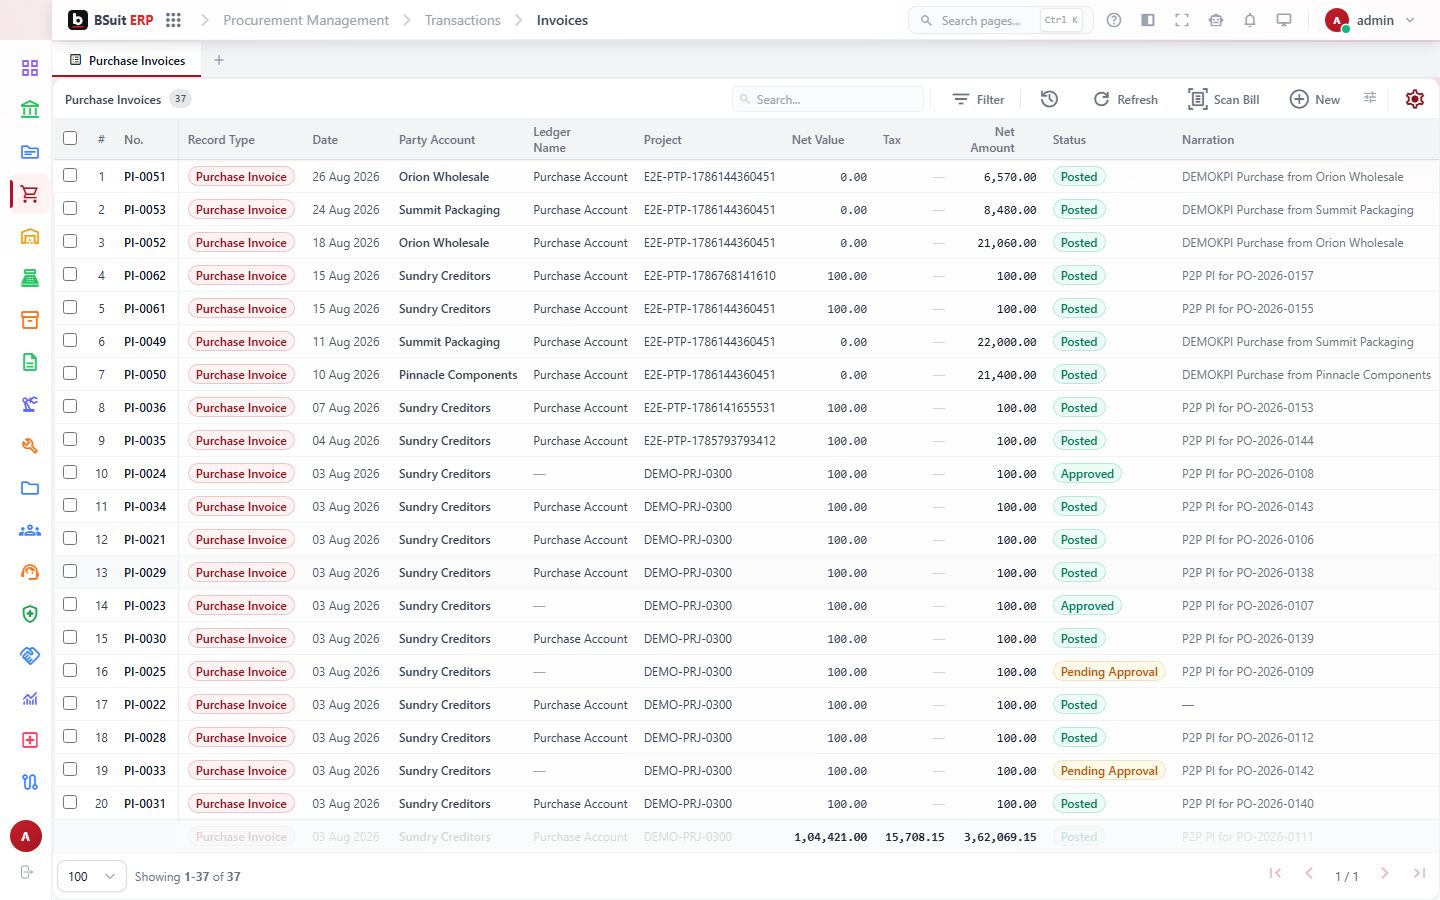This screenshot has width=1440, height=900.
Task: Click narration P2P PI for PO-2026-0157
Action: pyautogui.click(x=1248, y=275)
